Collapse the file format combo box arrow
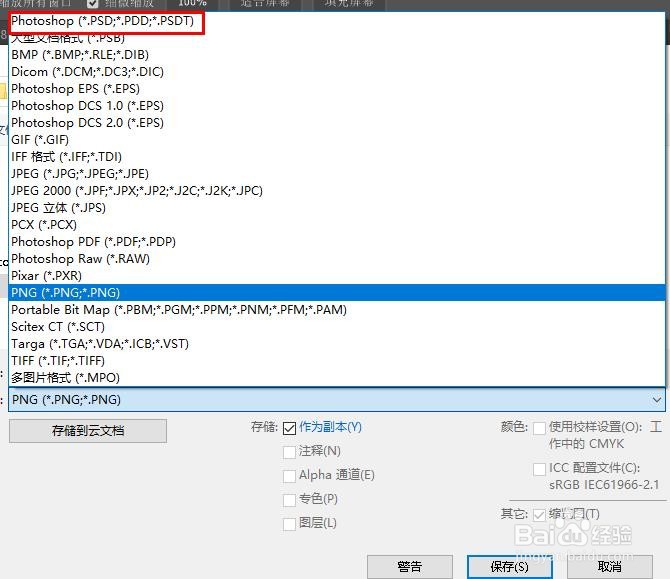Screen dimensions: 670x579 click(x=656, y=400)
